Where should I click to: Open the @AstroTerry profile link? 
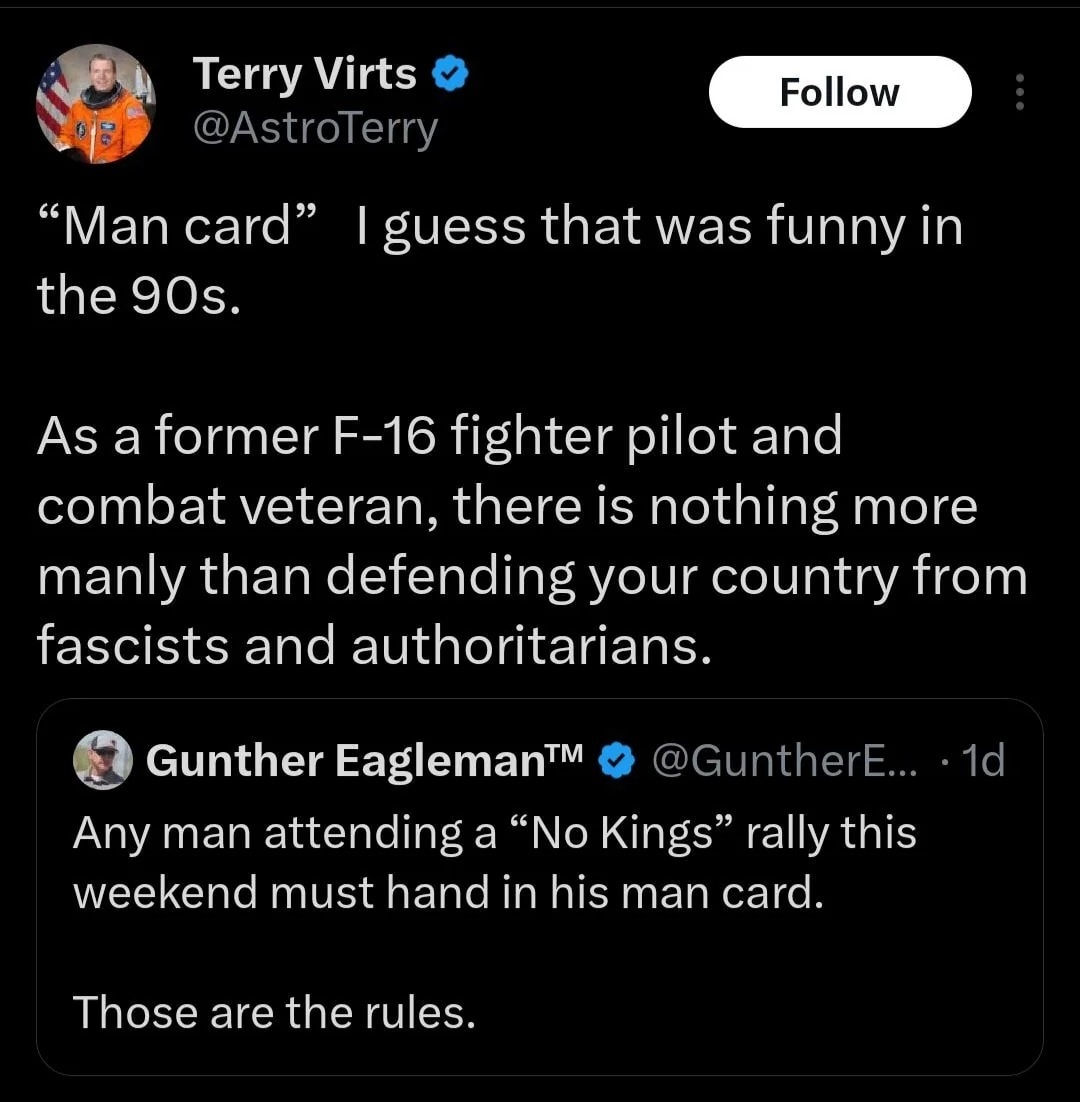(316, 127)
